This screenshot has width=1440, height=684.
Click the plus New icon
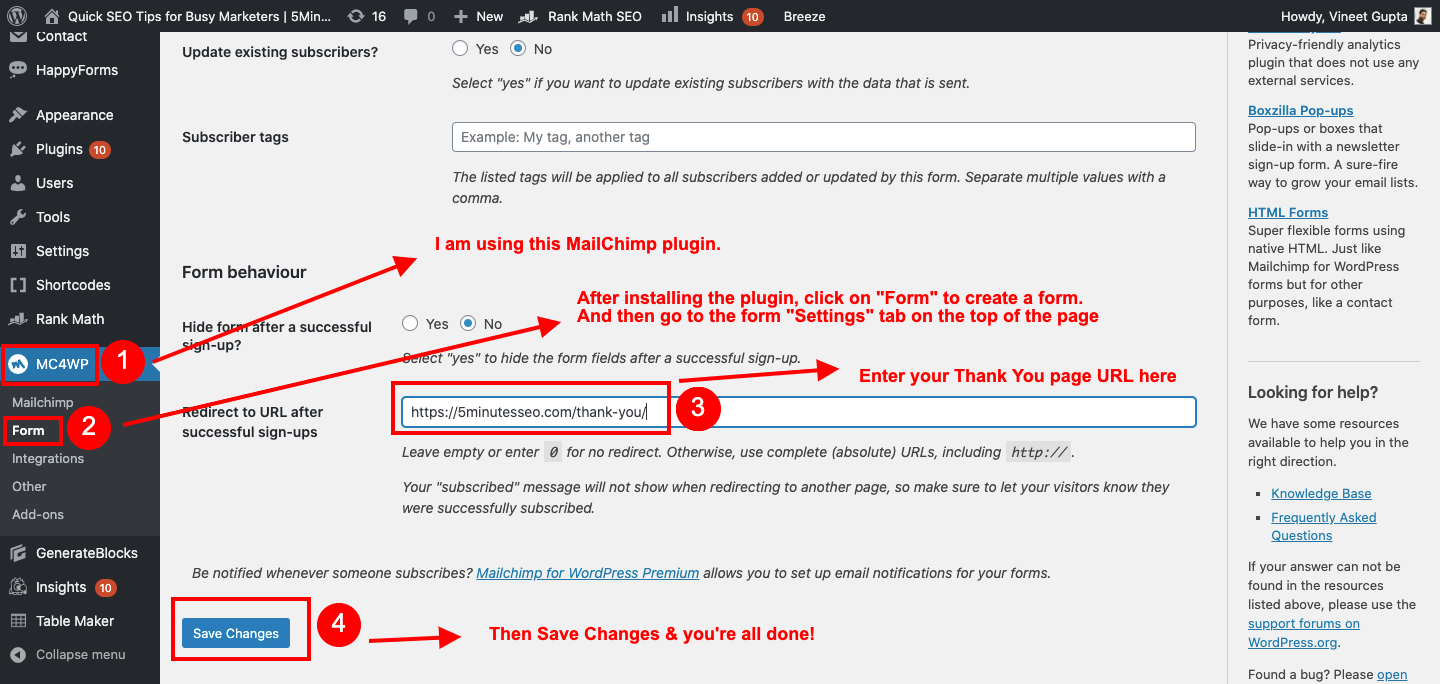pos(460,16)
